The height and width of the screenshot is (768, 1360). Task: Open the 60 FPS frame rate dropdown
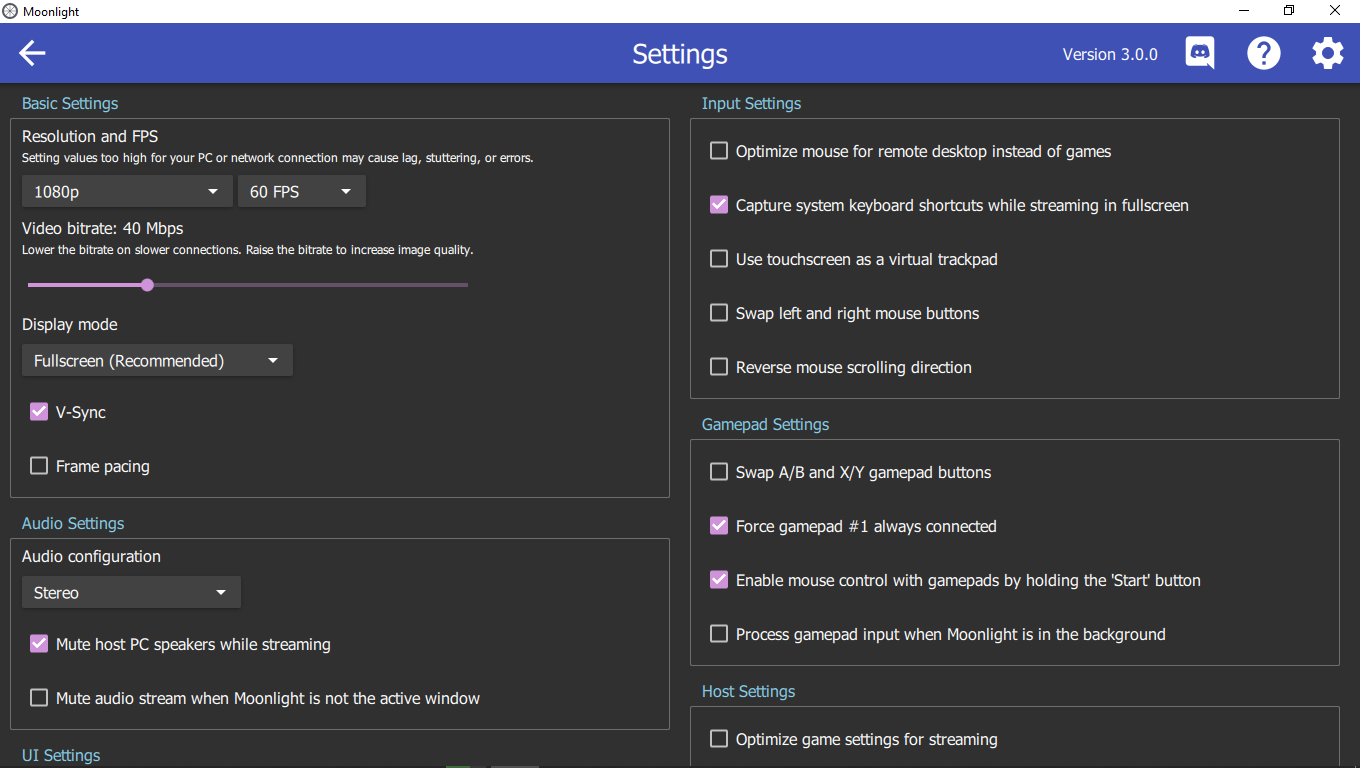pyautogui.click(x=301, y=191)
